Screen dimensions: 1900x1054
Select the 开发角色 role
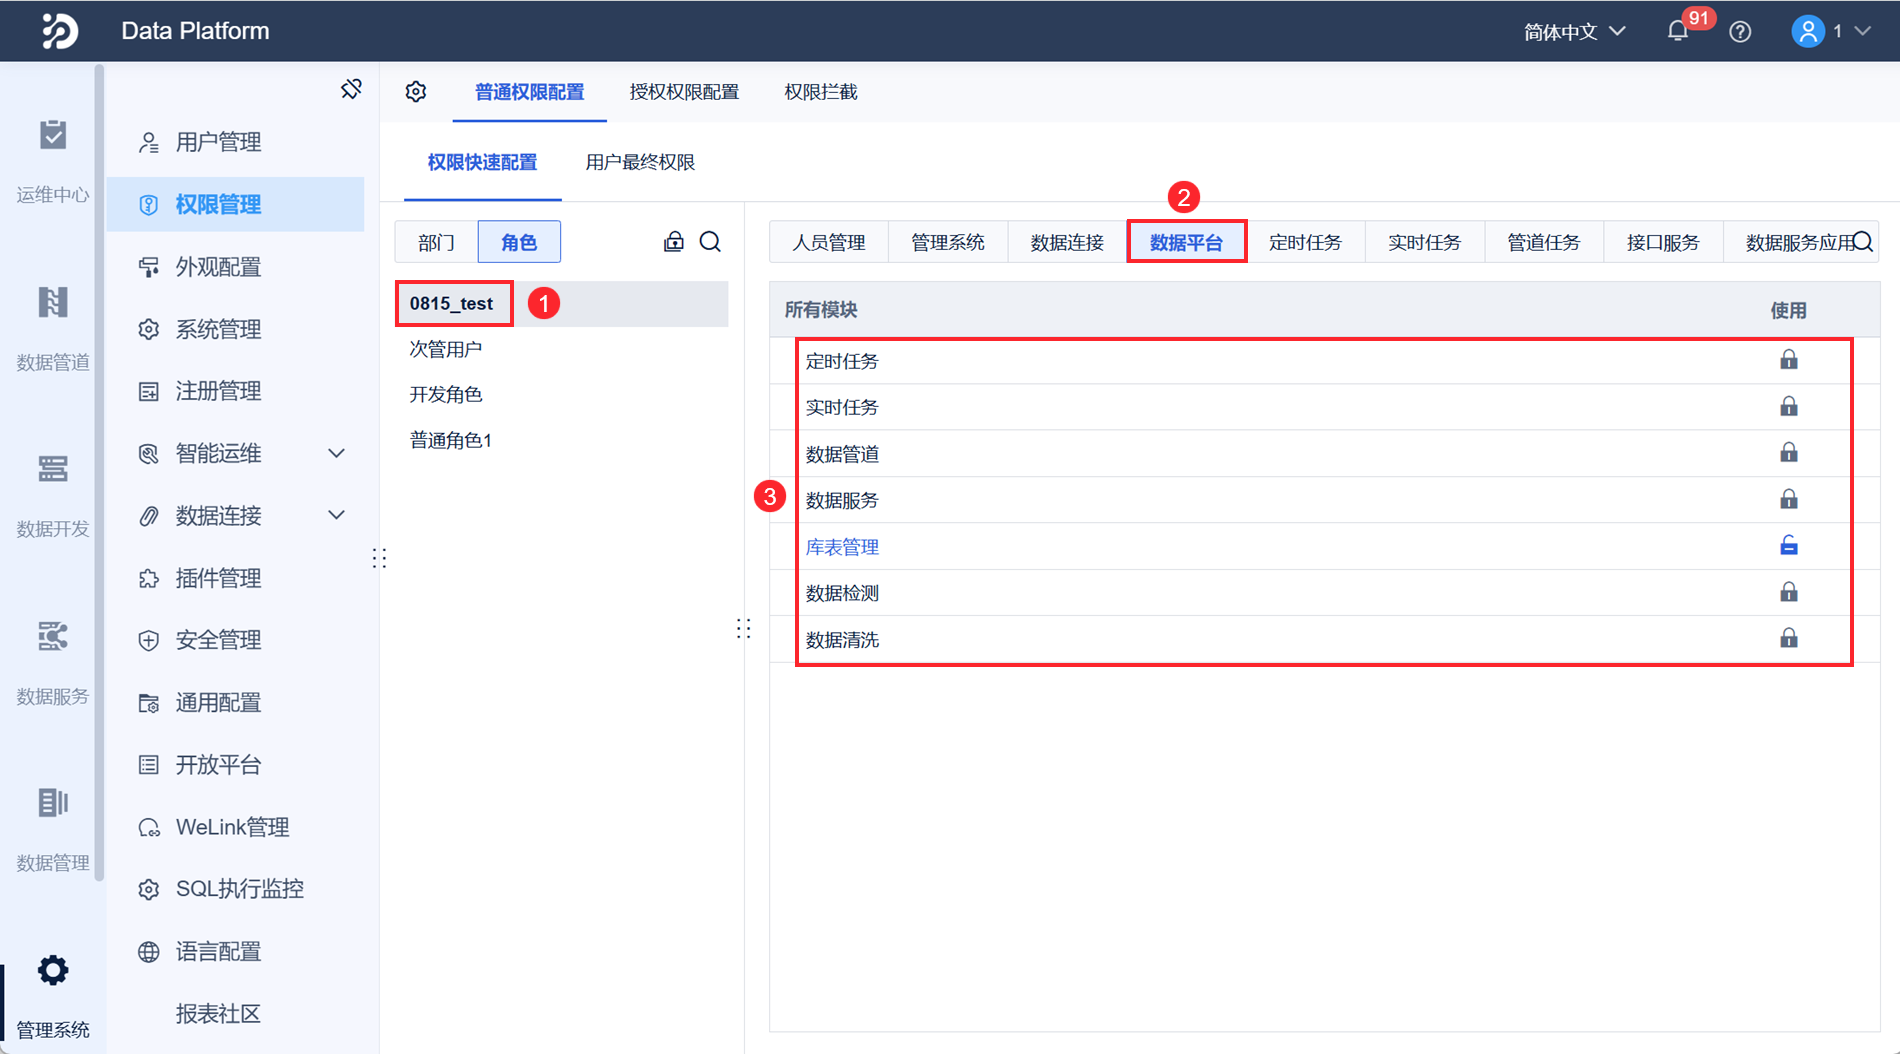tap(561, 394)
